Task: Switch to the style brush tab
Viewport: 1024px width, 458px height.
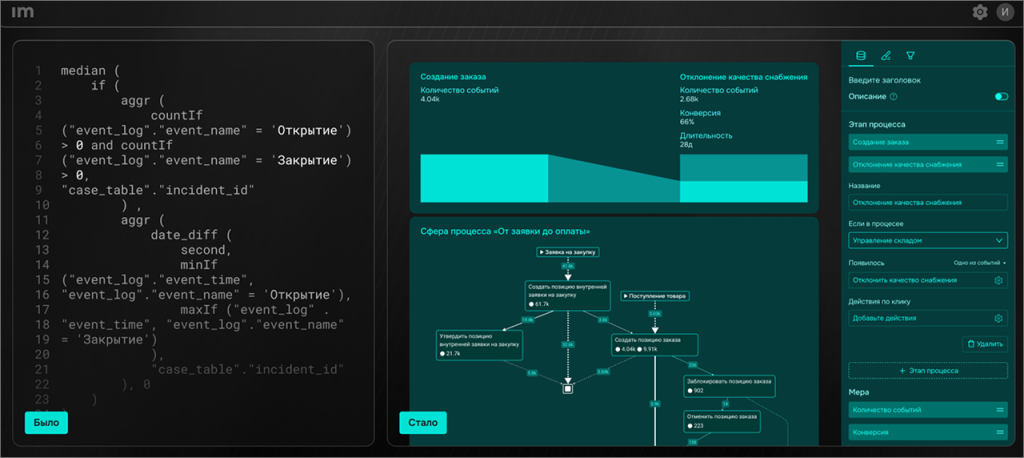Action: (885, 56)
